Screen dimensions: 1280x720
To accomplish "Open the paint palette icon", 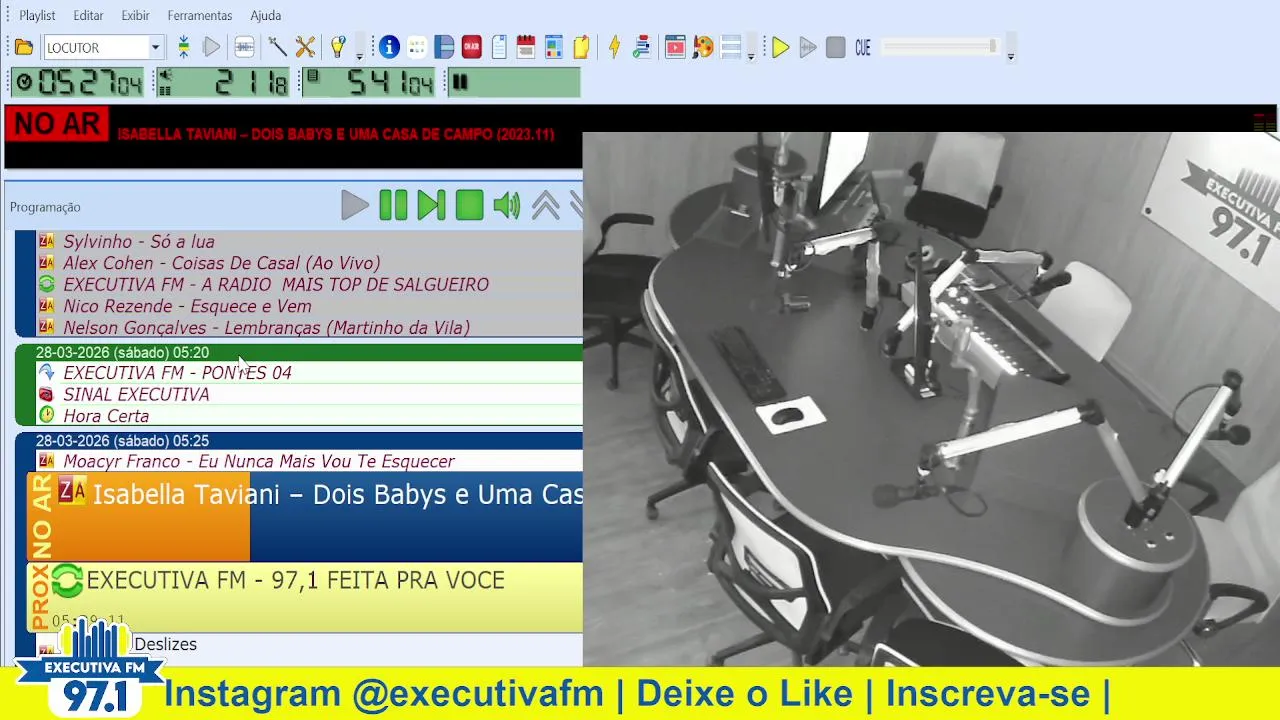I will click(703, 47).
